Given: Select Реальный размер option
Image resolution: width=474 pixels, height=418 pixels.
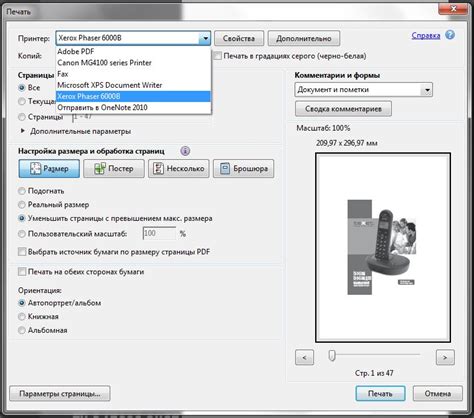Looking at the screenshot, I should pos(22,205).
